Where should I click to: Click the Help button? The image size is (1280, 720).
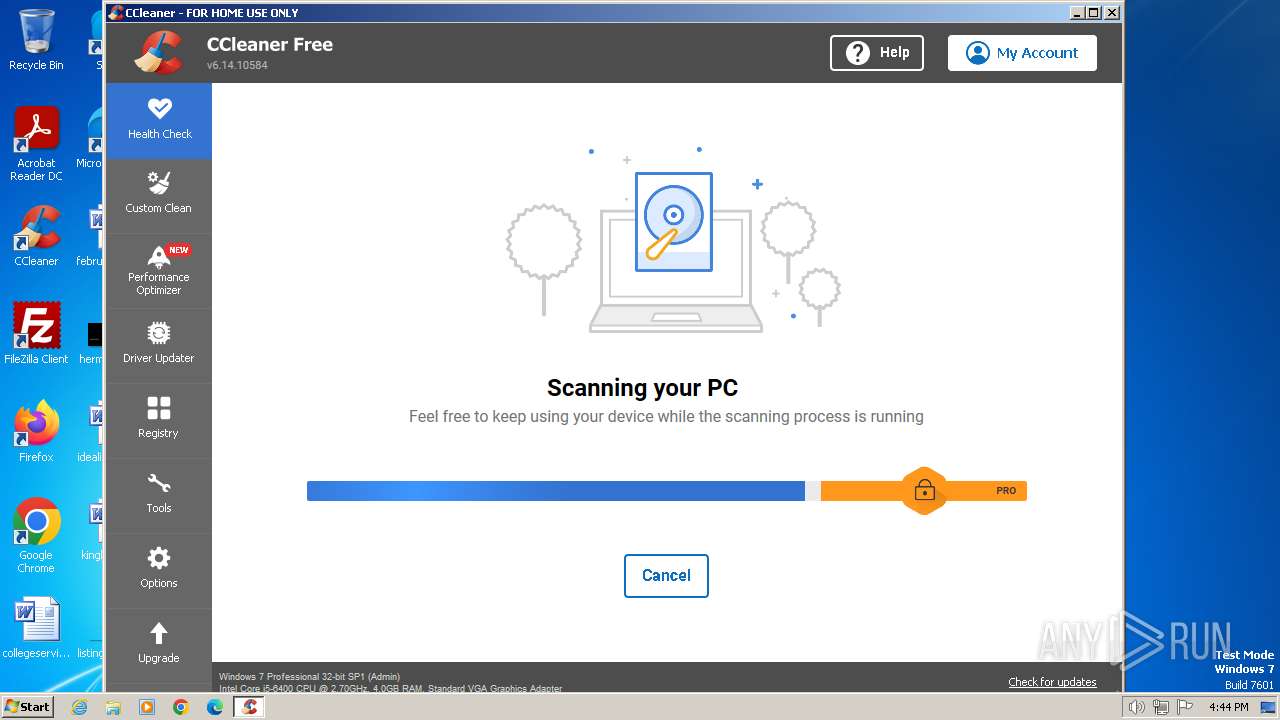pos(877,53)
